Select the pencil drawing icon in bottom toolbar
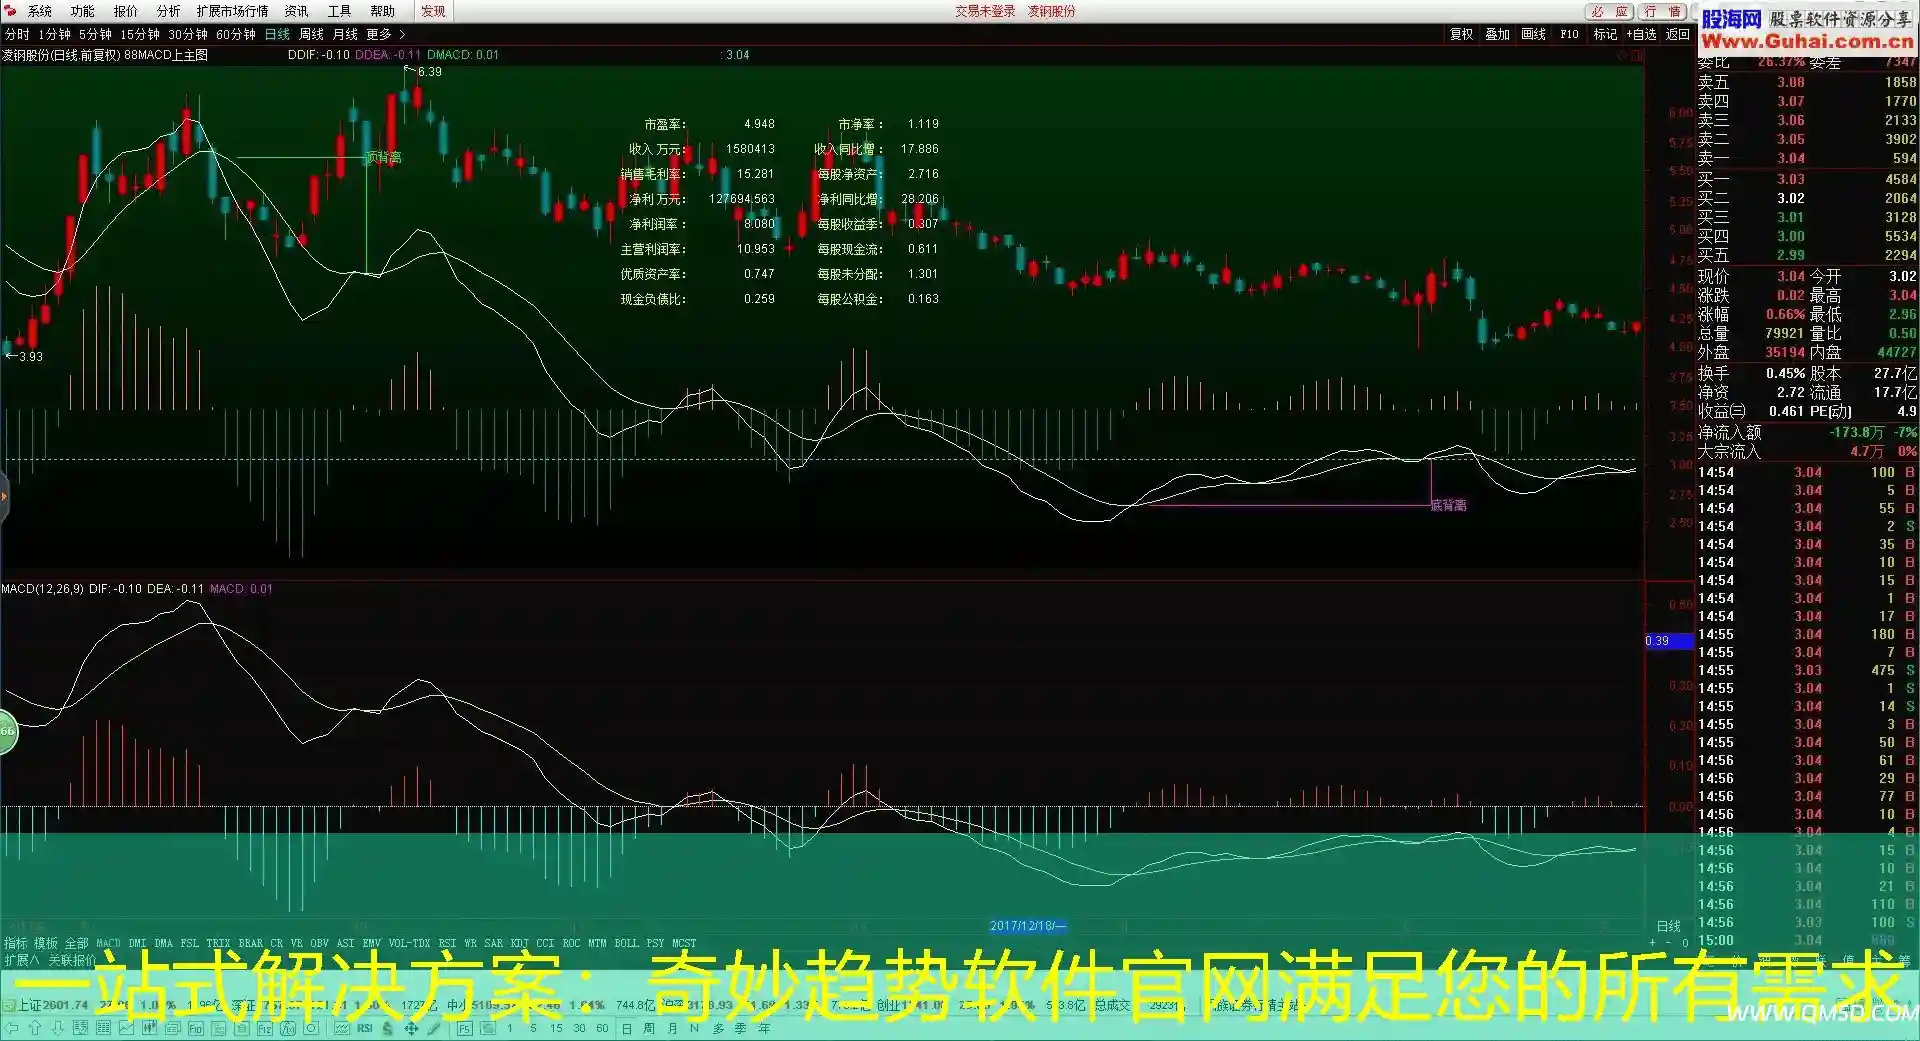Image resolution: width=1920 pixels, height=1041 pixels. (433, 1028)
